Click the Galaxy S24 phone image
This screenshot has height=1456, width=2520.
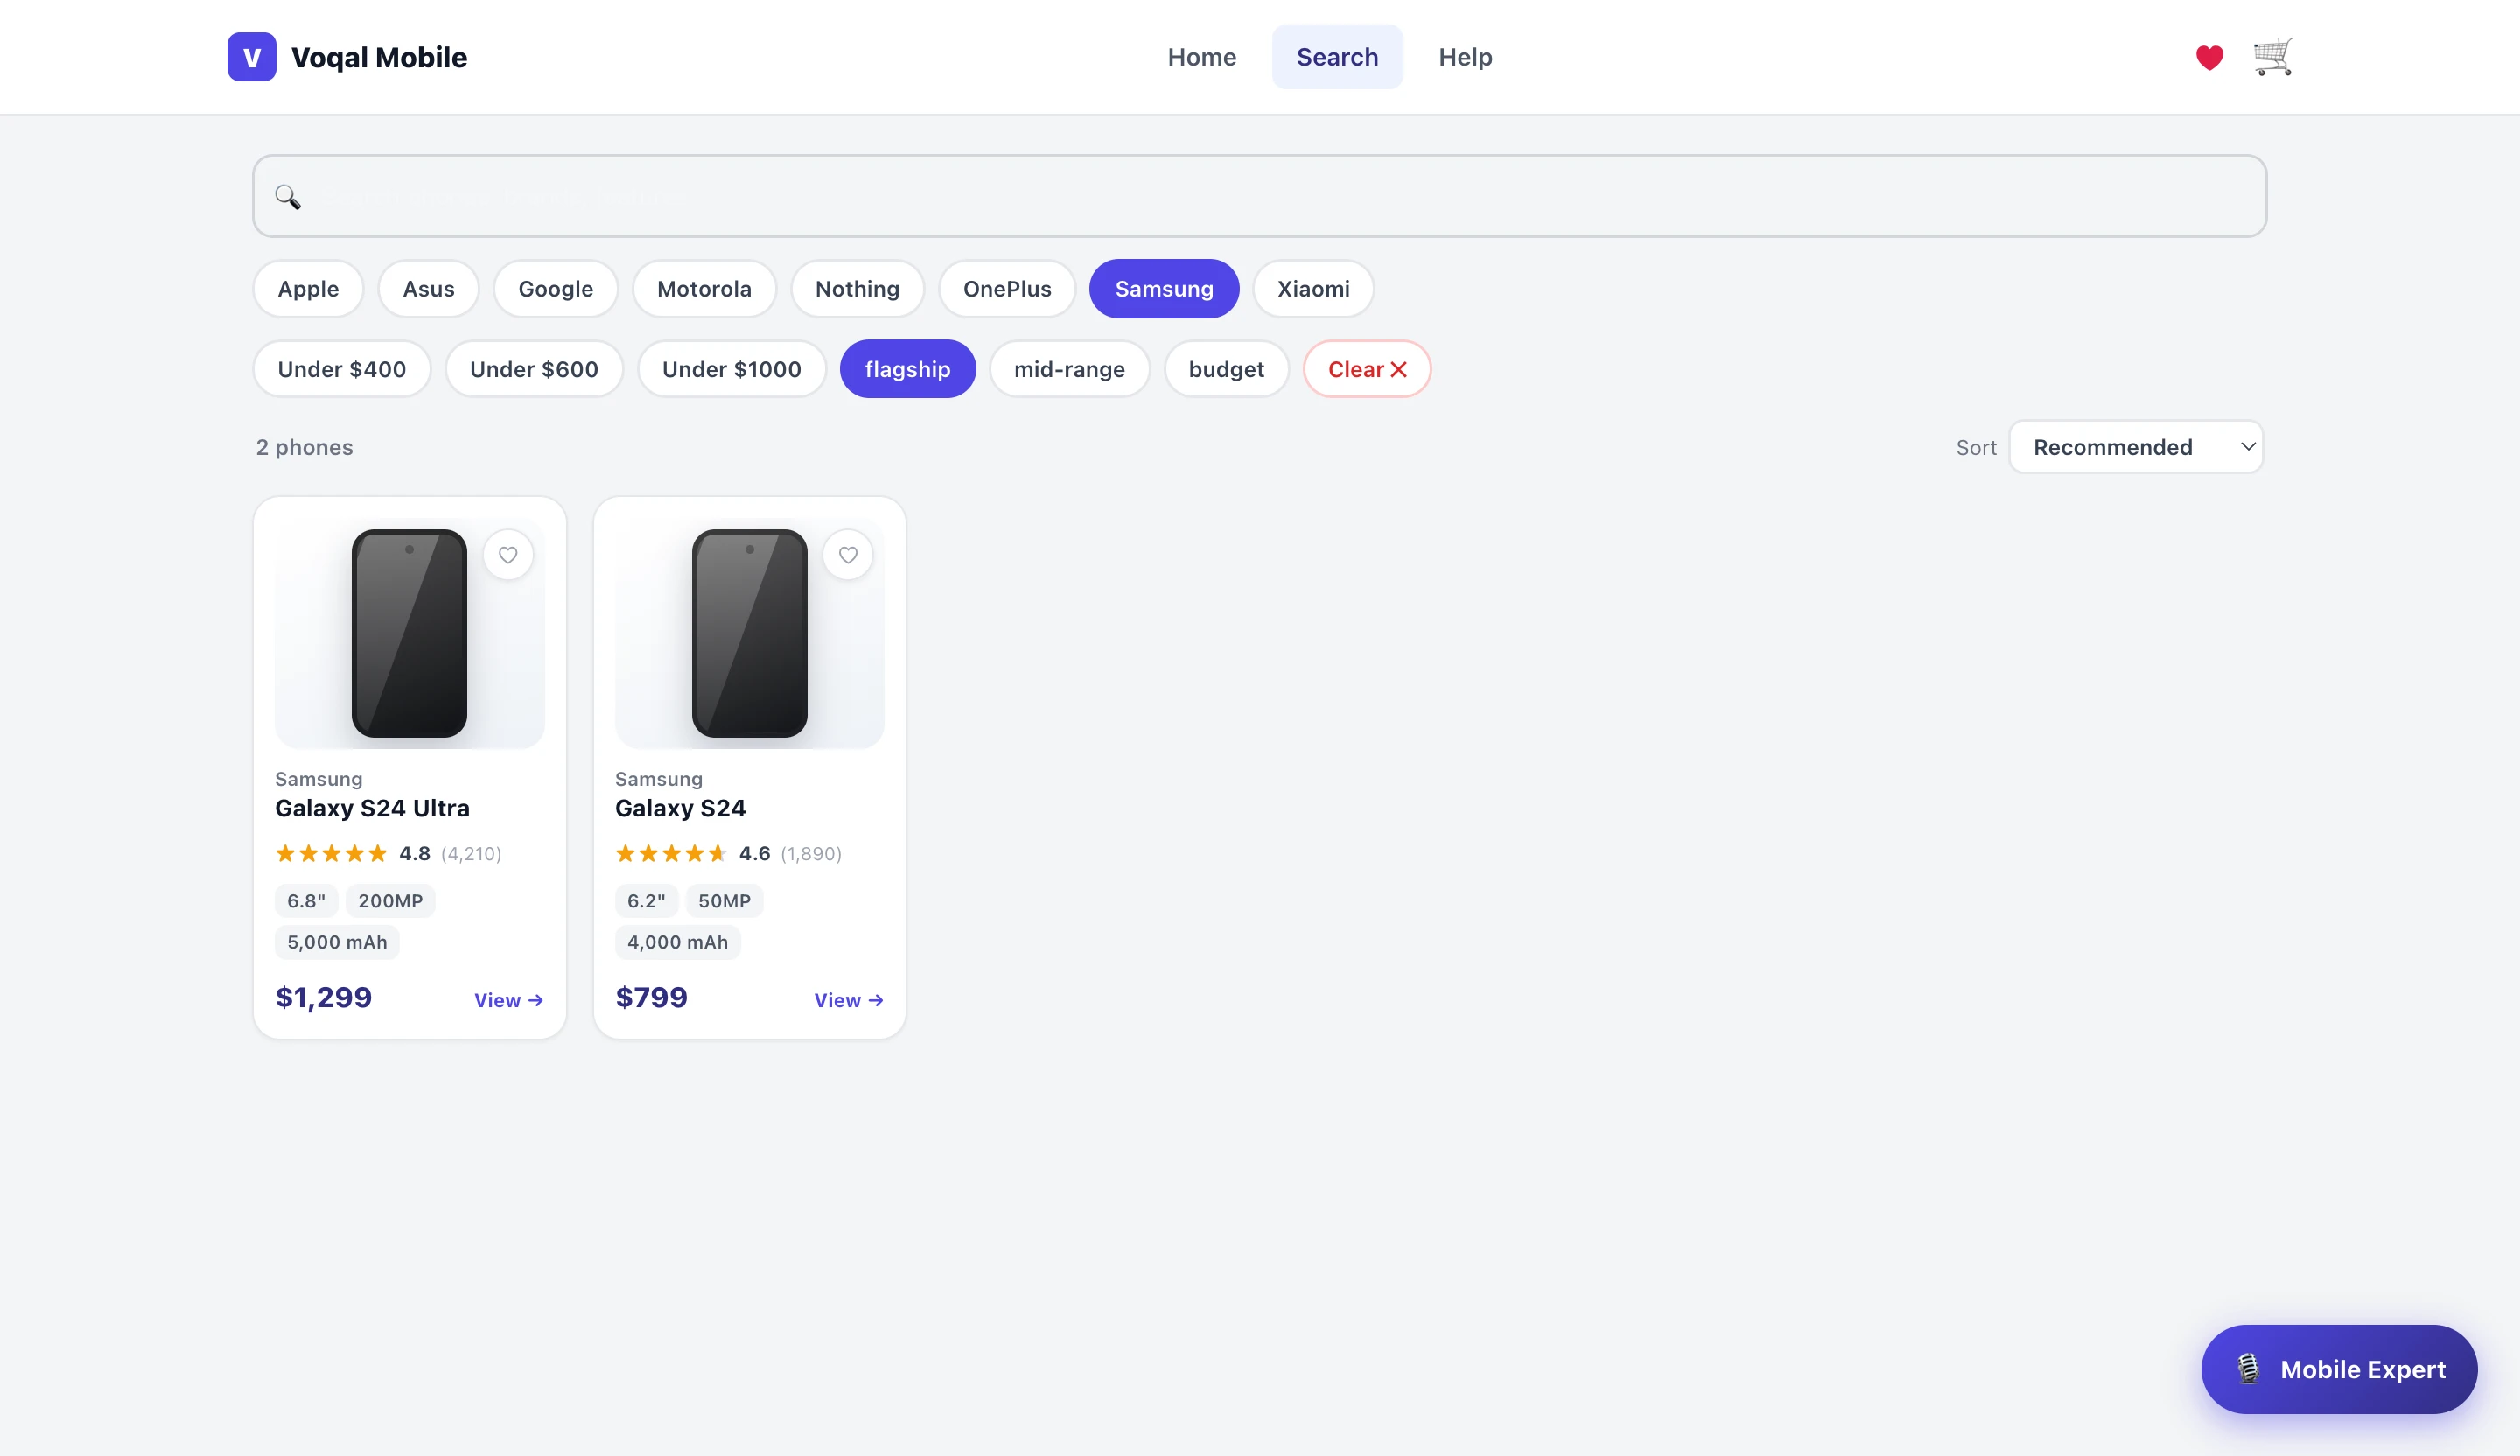click(x=750, y=633)
